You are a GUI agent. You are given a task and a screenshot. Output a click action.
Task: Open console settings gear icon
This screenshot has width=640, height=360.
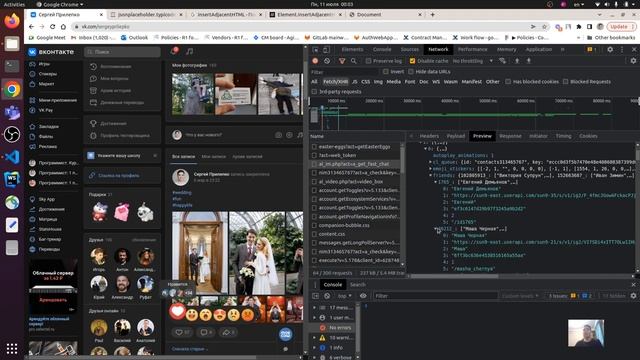click(633, 296)
